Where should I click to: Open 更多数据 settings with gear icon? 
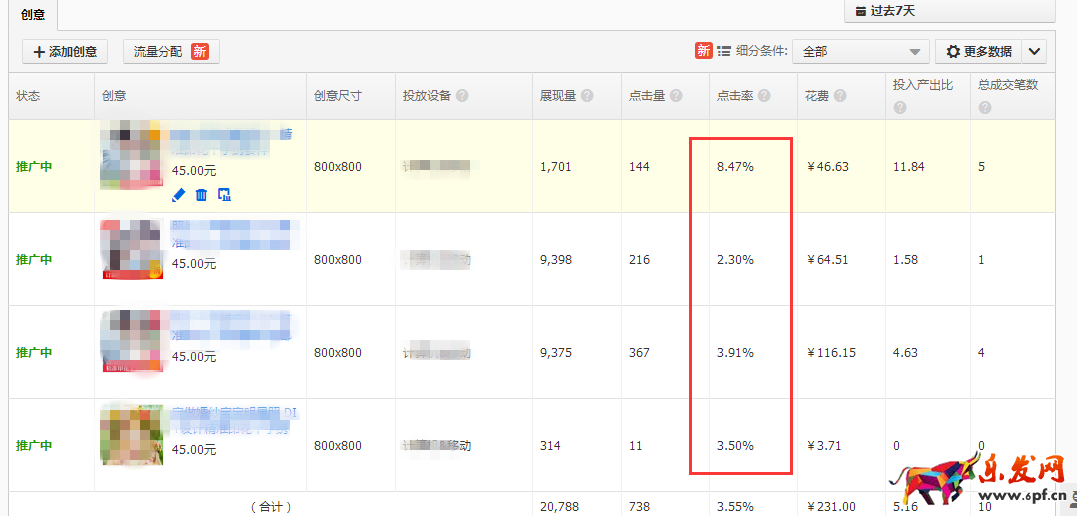[x=978, y=52]
